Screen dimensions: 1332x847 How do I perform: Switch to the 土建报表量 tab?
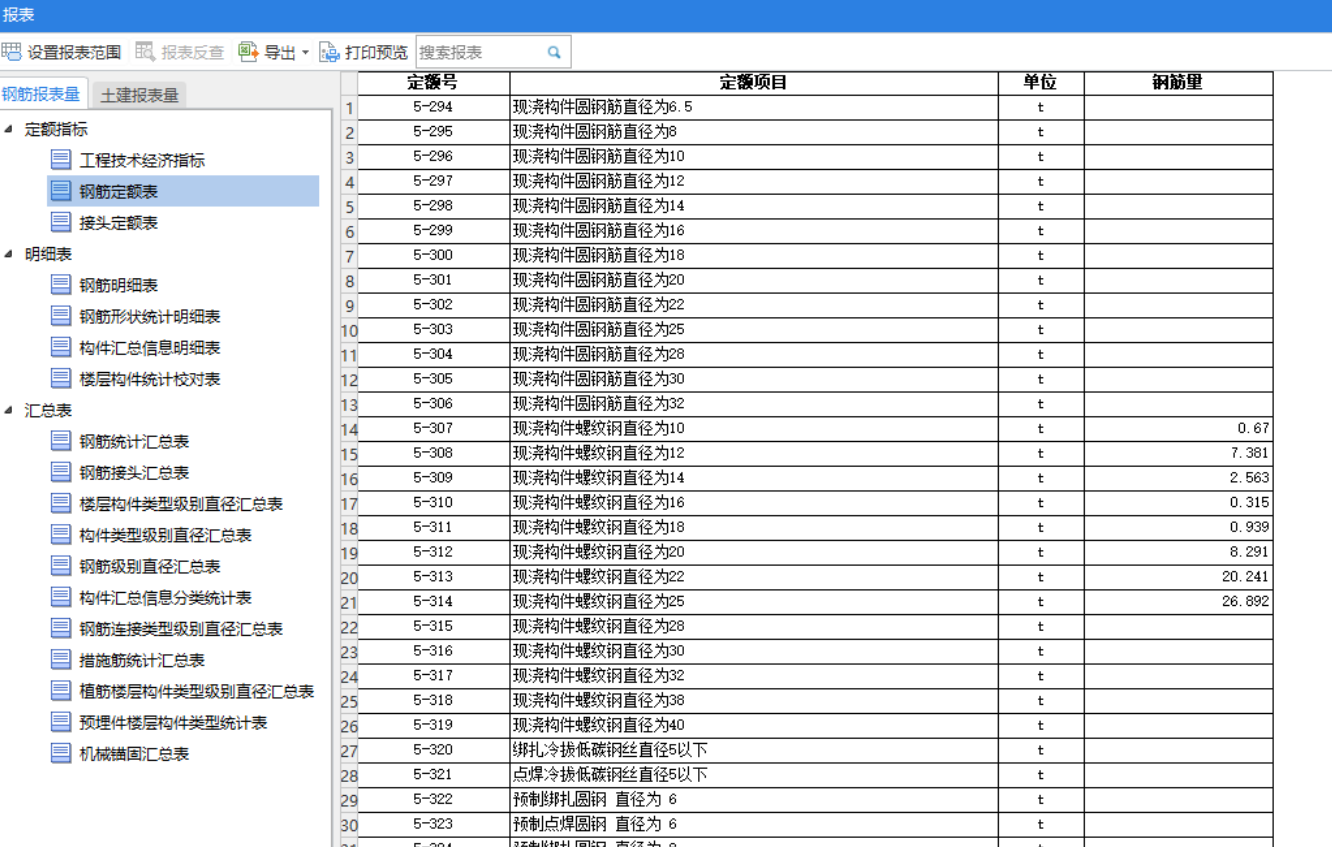139,95
